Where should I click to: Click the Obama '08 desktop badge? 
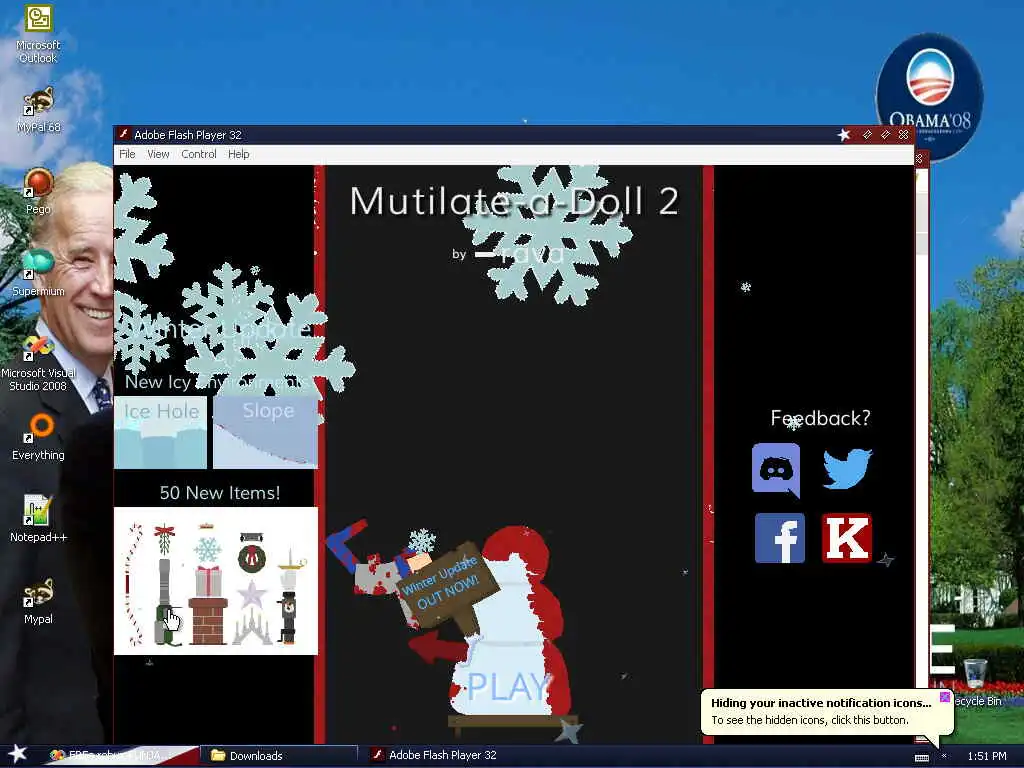(x=929, y=96)
